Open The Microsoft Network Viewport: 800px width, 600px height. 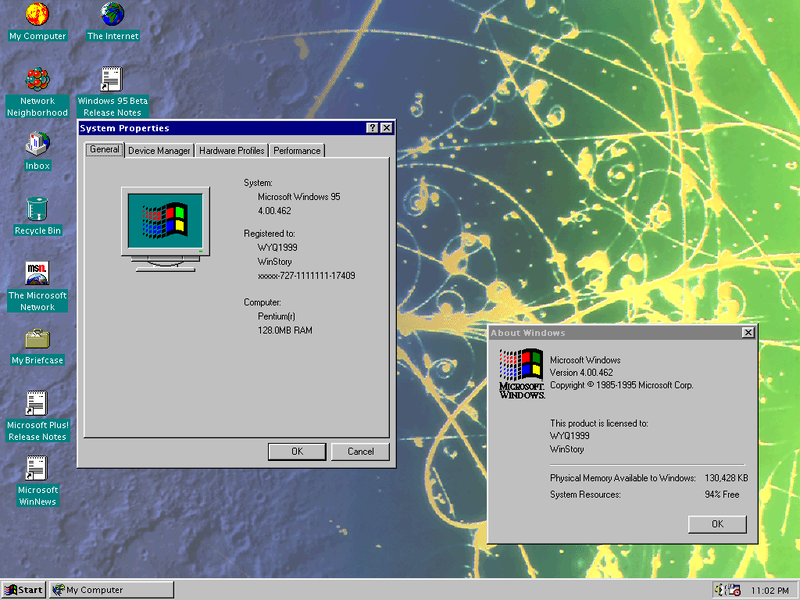point(37,273)
